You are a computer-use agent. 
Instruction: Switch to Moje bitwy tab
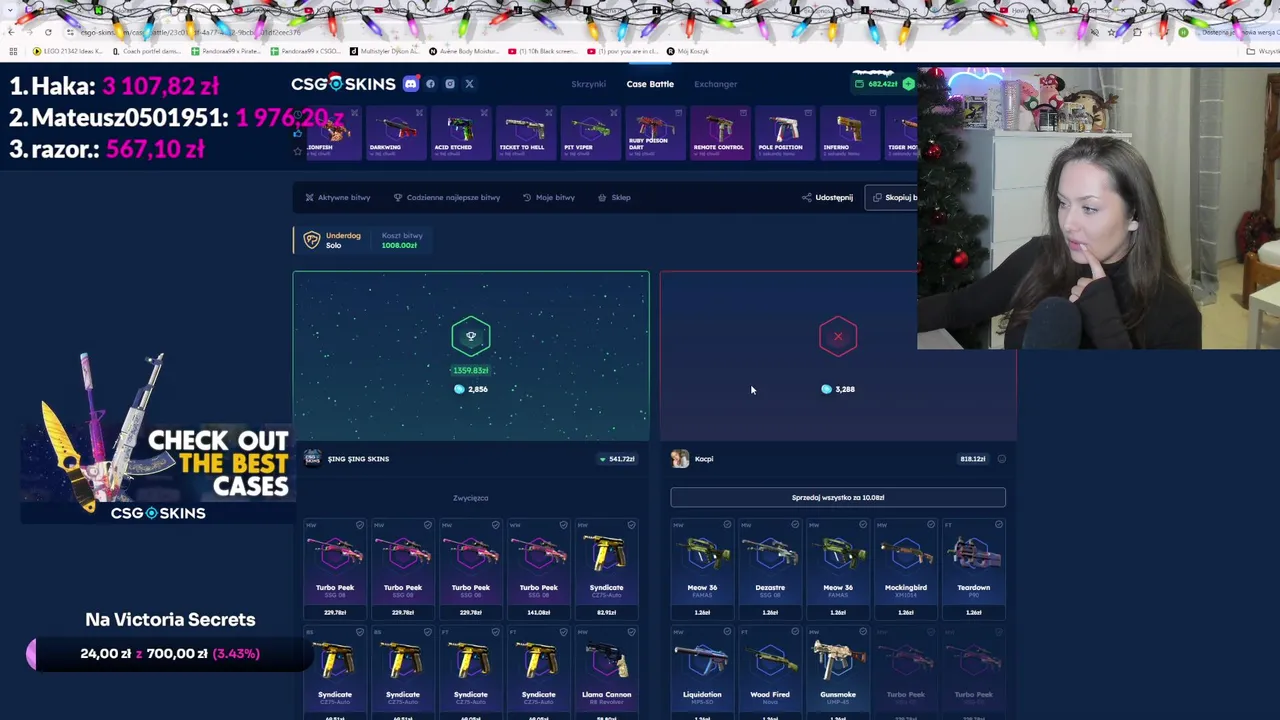pos(549,197)
